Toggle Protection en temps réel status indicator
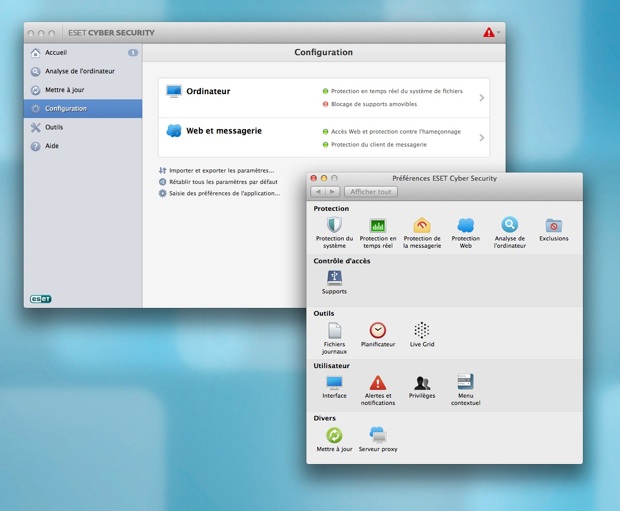 325,91
